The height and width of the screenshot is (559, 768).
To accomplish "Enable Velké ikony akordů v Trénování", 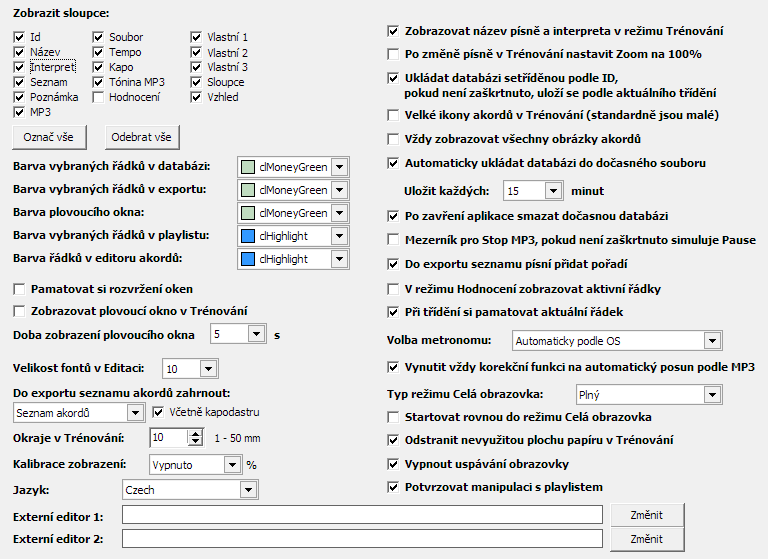I will point(393,115).
